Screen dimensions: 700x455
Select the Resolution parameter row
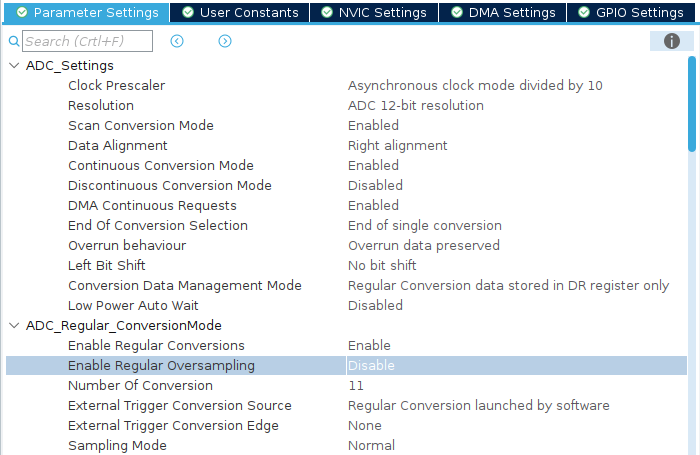346,105
